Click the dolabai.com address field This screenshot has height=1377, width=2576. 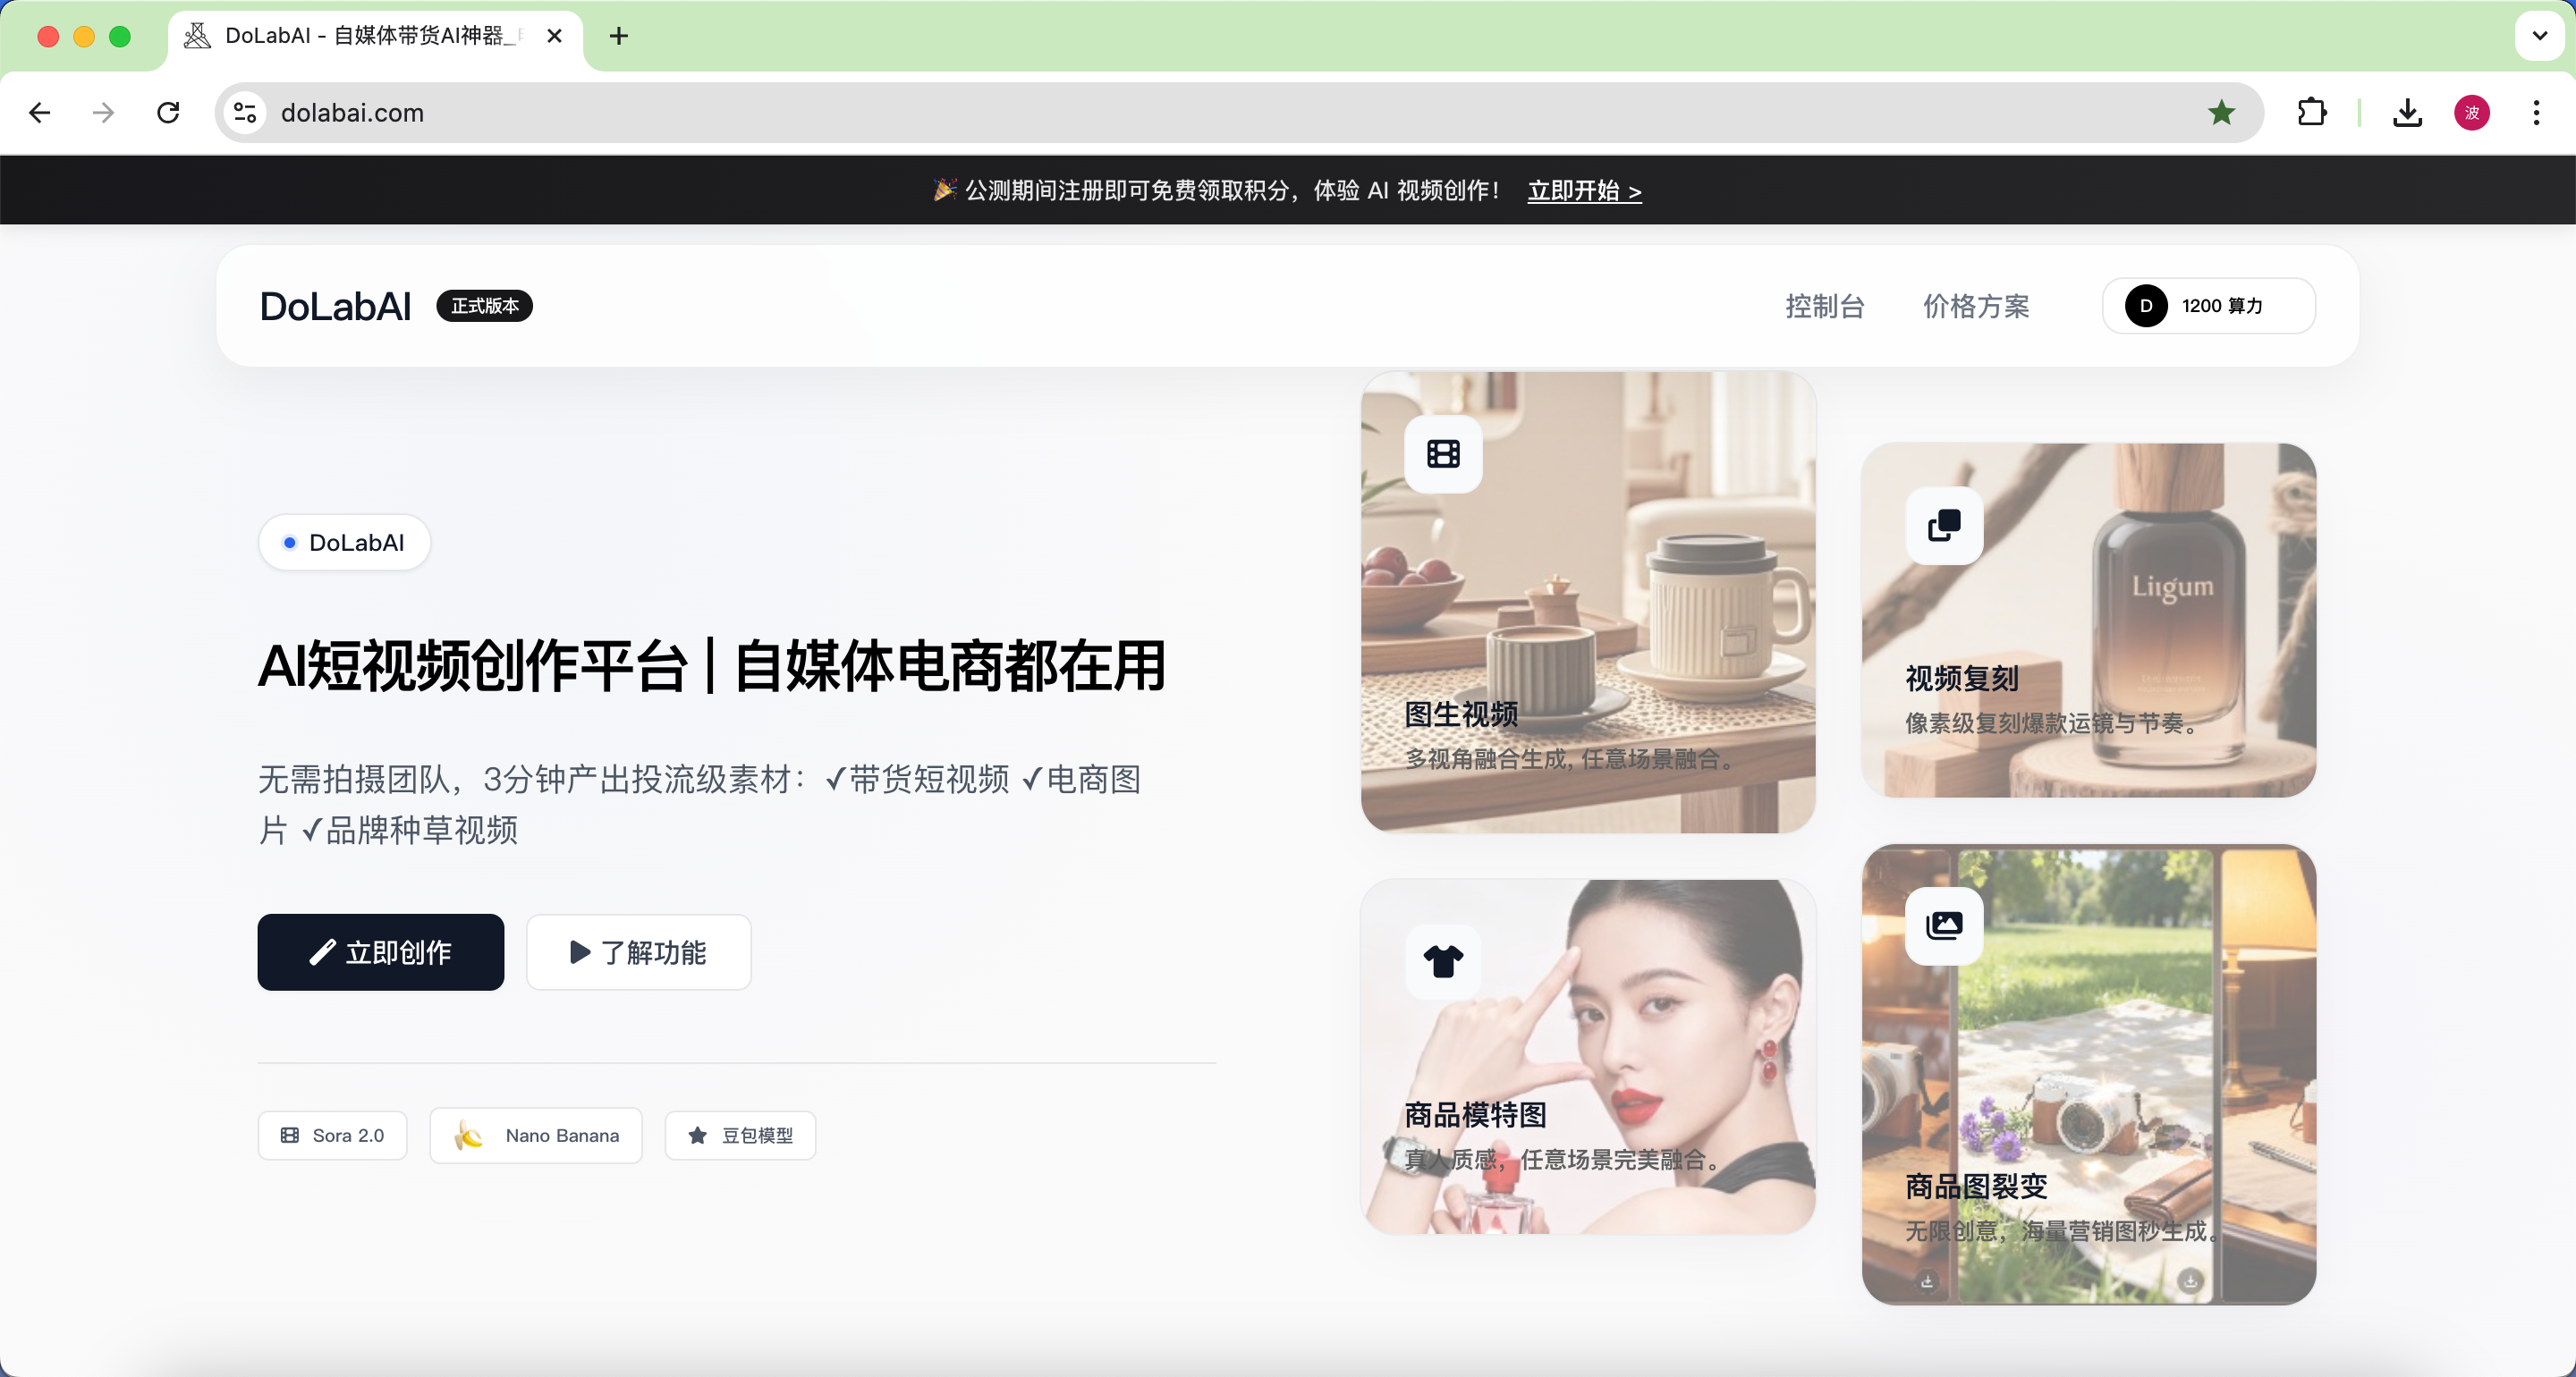click(1200, 113)
